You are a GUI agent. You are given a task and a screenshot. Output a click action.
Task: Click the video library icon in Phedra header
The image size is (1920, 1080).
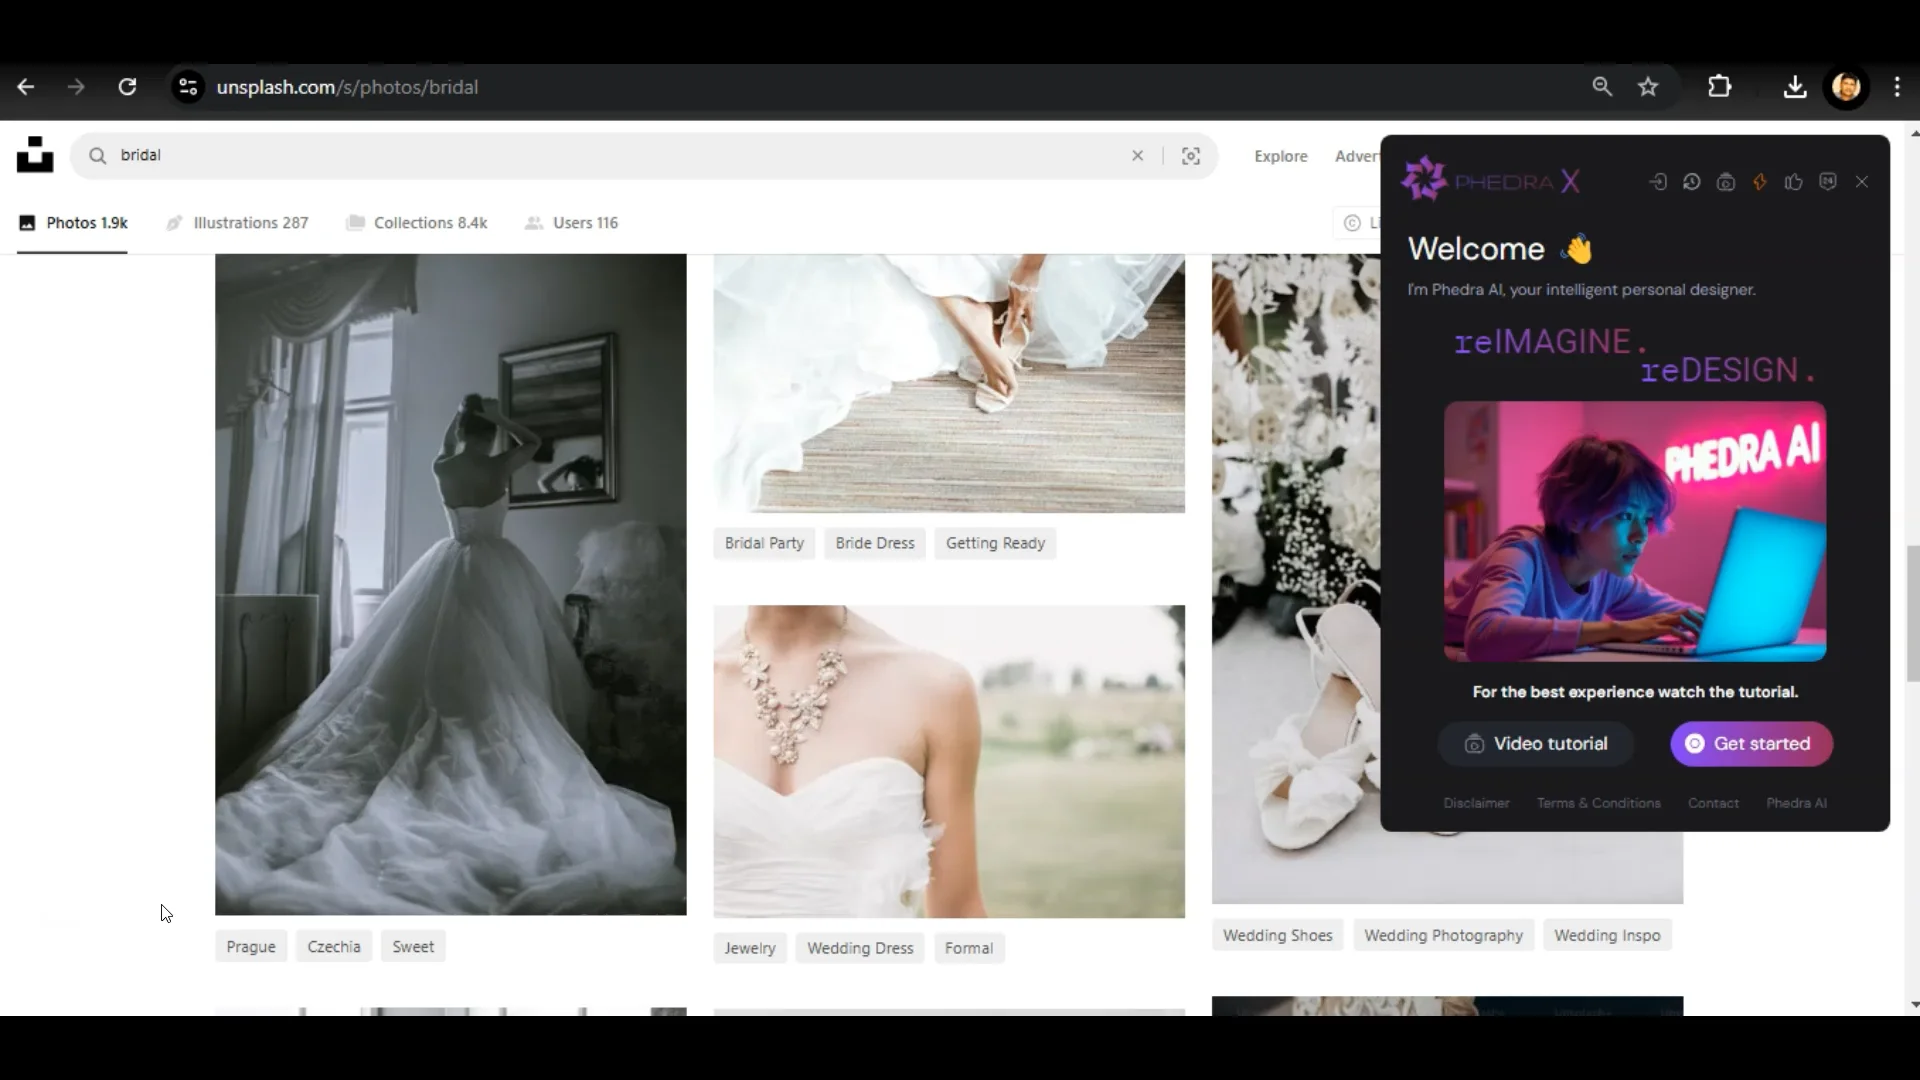(x=1726, y=182)
